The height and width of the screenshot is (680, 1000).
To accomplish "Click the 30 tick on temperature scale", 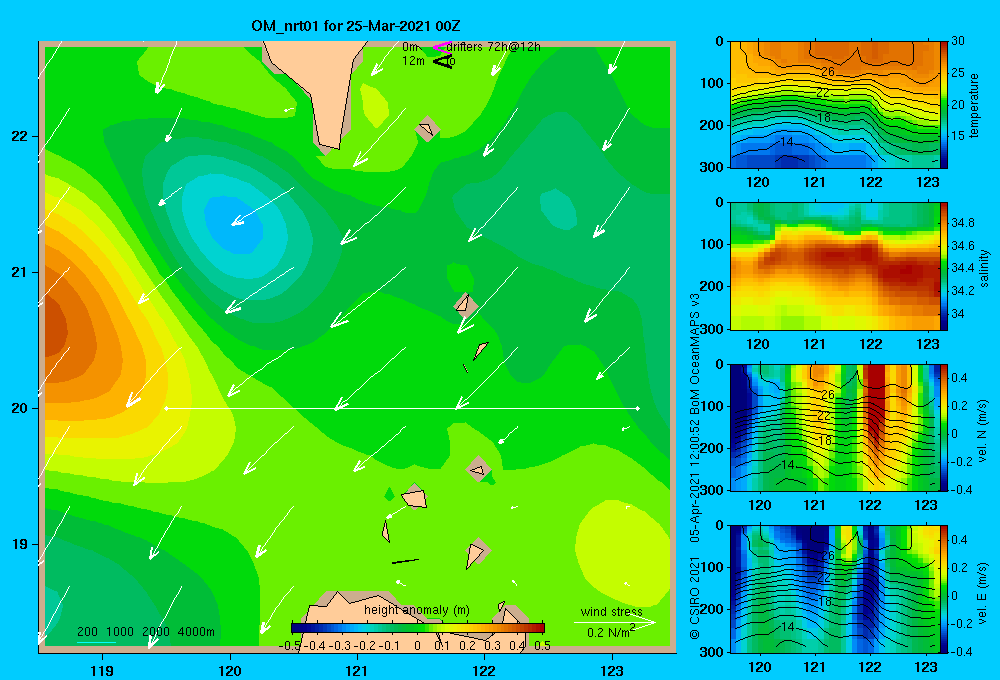I will tap(958, 41).
